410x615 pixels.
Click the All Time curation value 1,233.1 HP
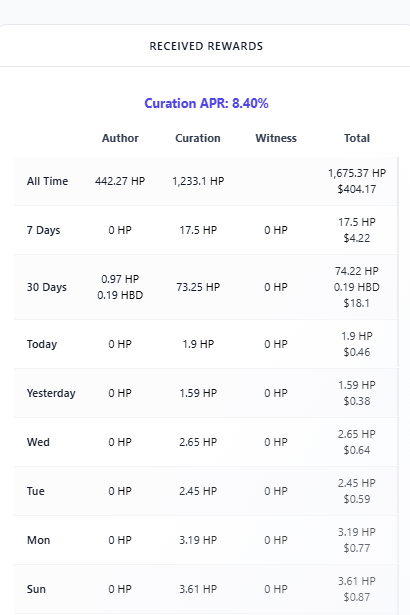click(x=198, y=181)
